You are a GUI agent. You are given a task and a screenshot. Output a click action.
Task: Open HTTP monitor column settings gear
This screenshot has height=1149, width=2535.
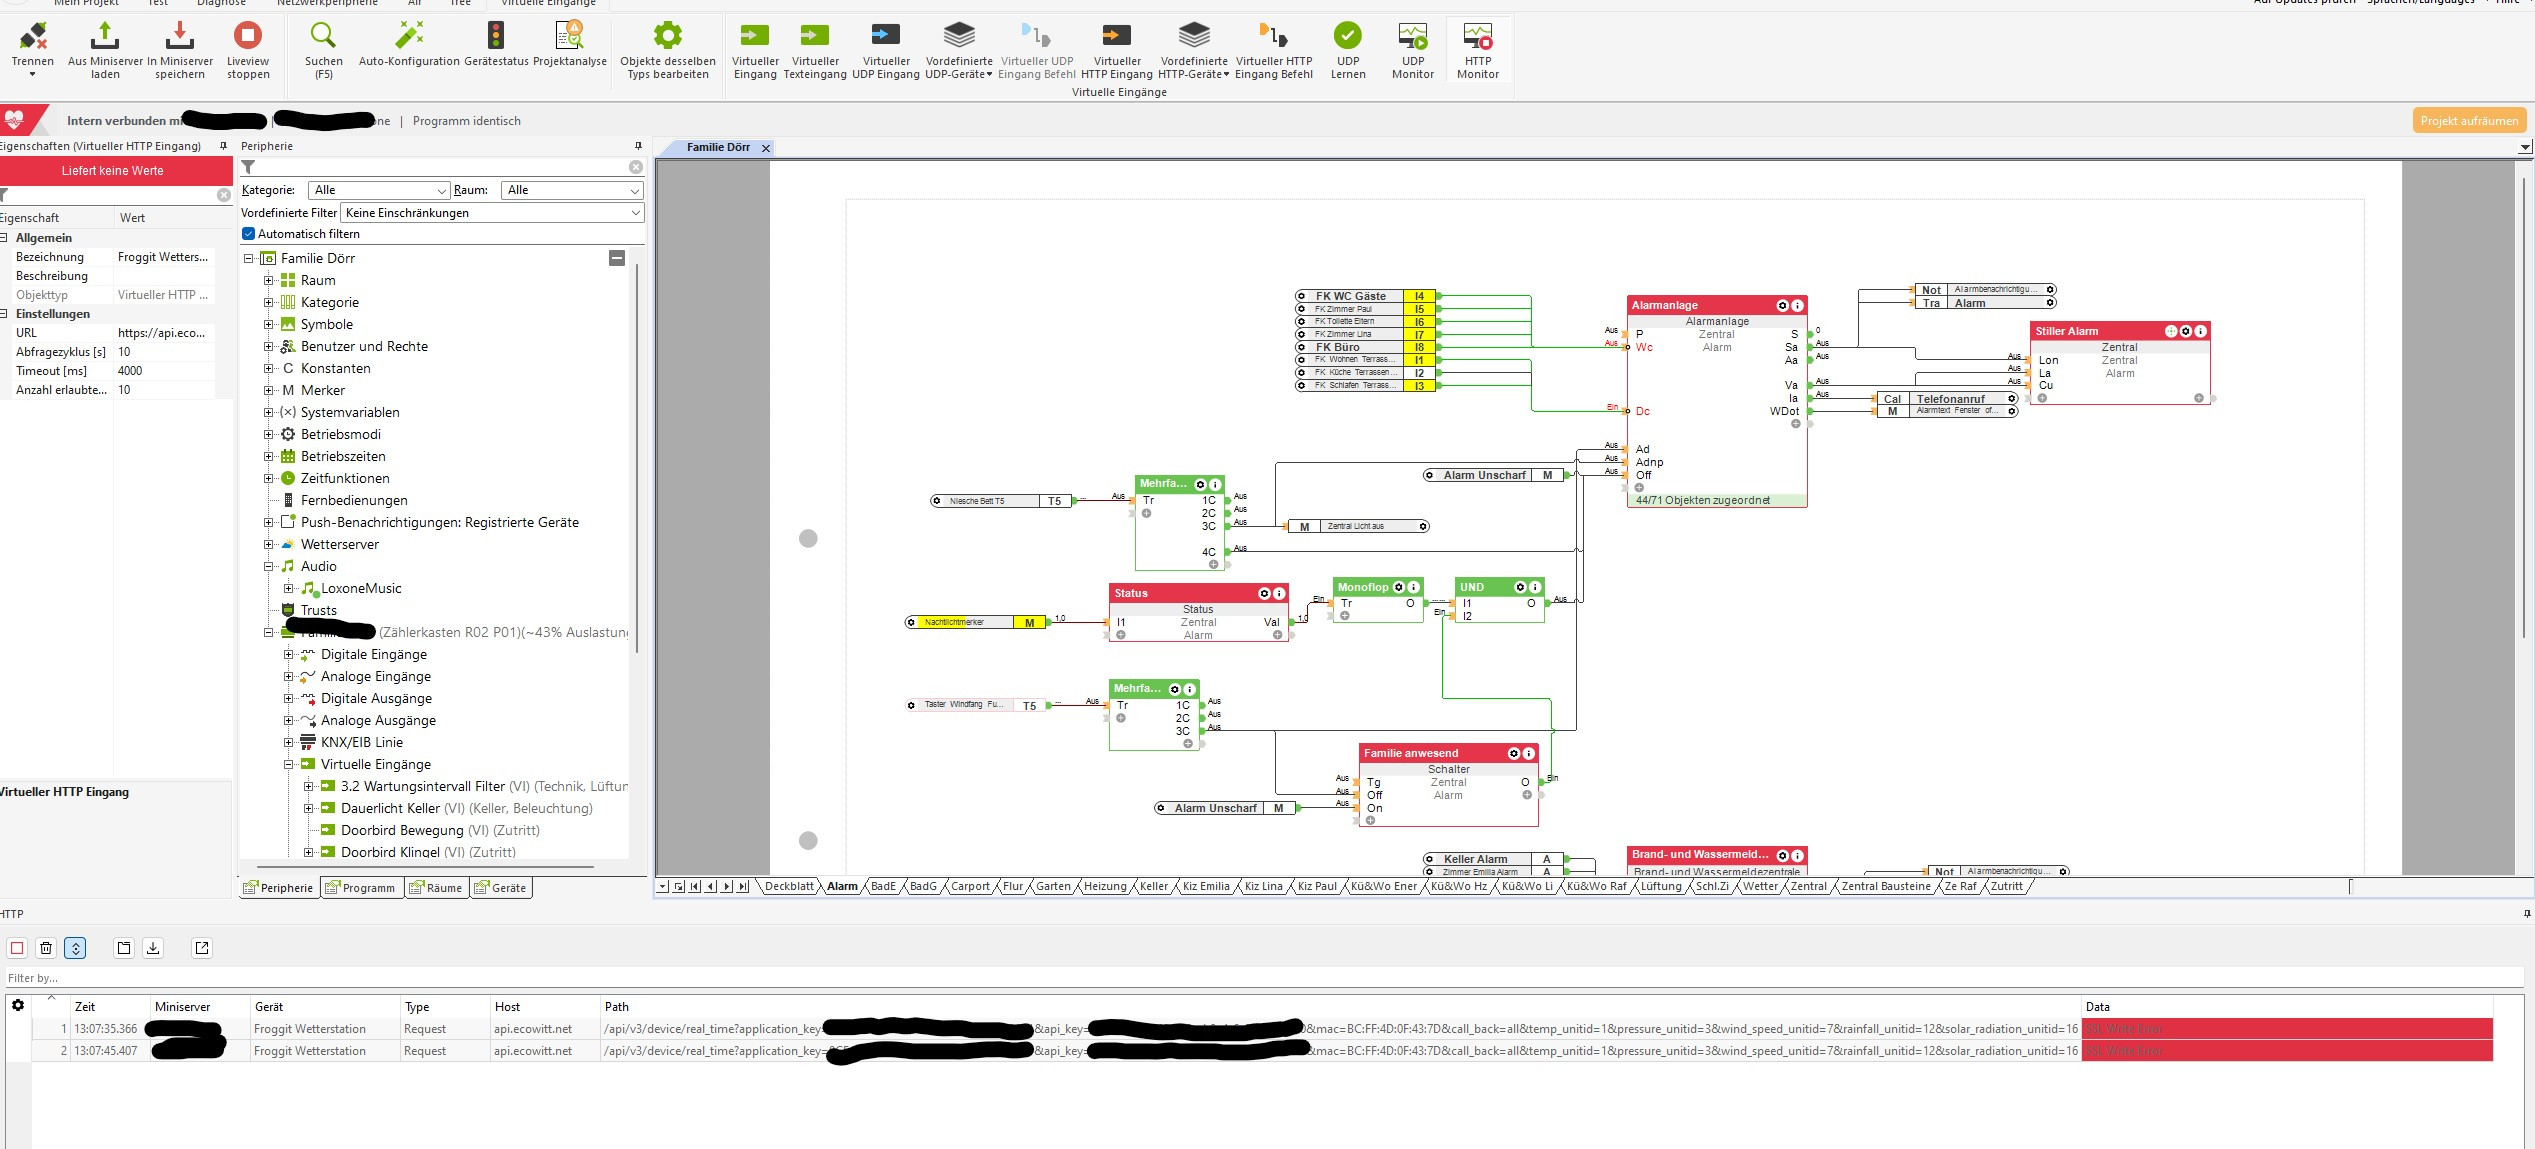click(x=18, y=1006)
